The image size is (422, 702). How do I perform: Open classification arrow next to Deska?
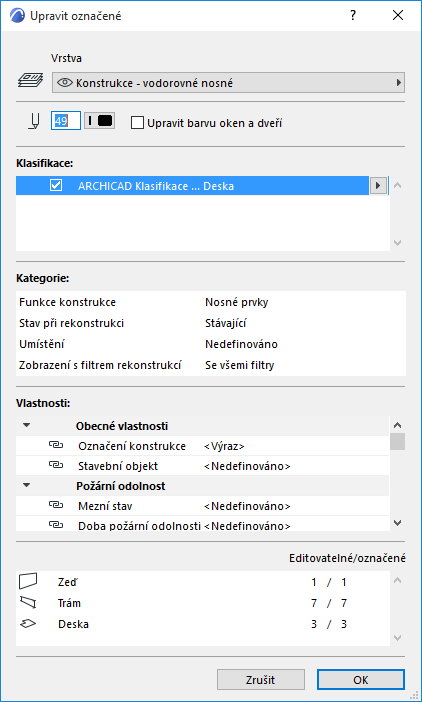pos(378,185)
